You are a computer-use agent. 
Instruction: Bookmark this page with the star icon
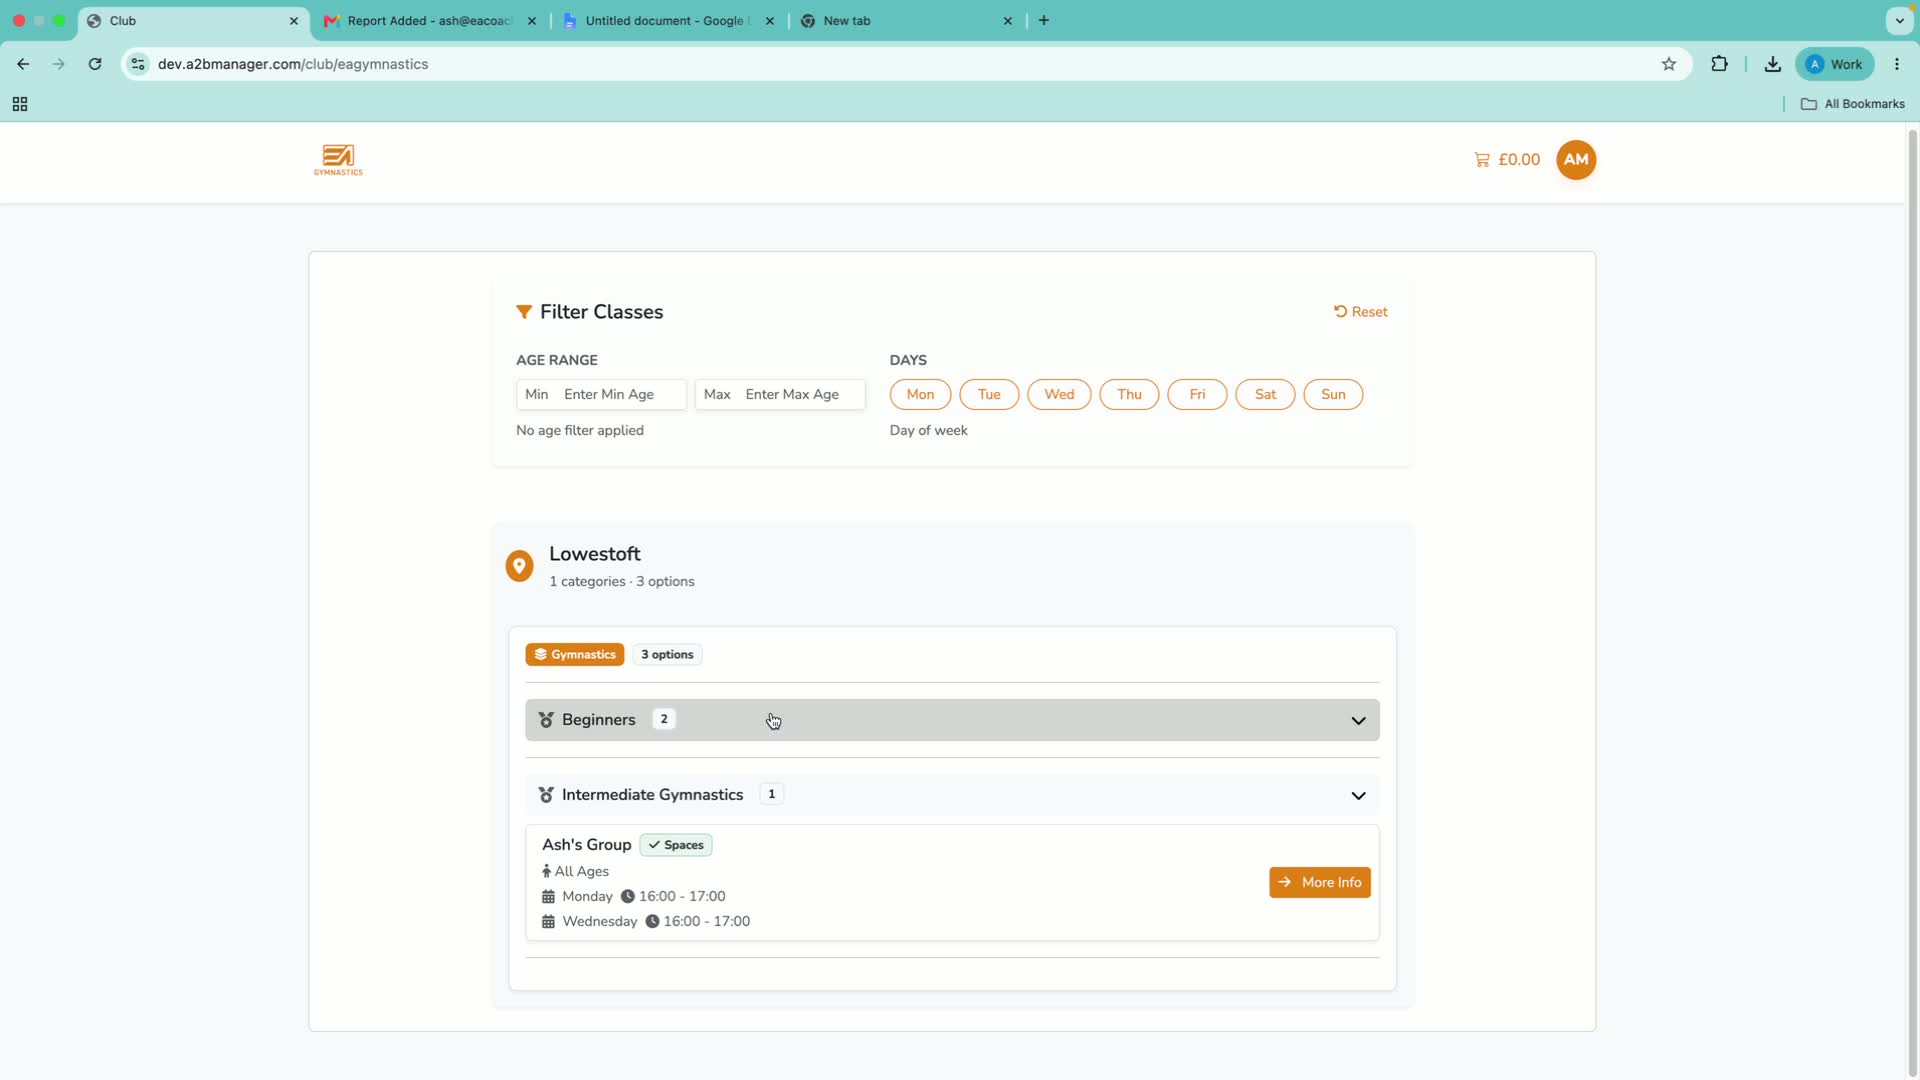[x=1669, y=64]
